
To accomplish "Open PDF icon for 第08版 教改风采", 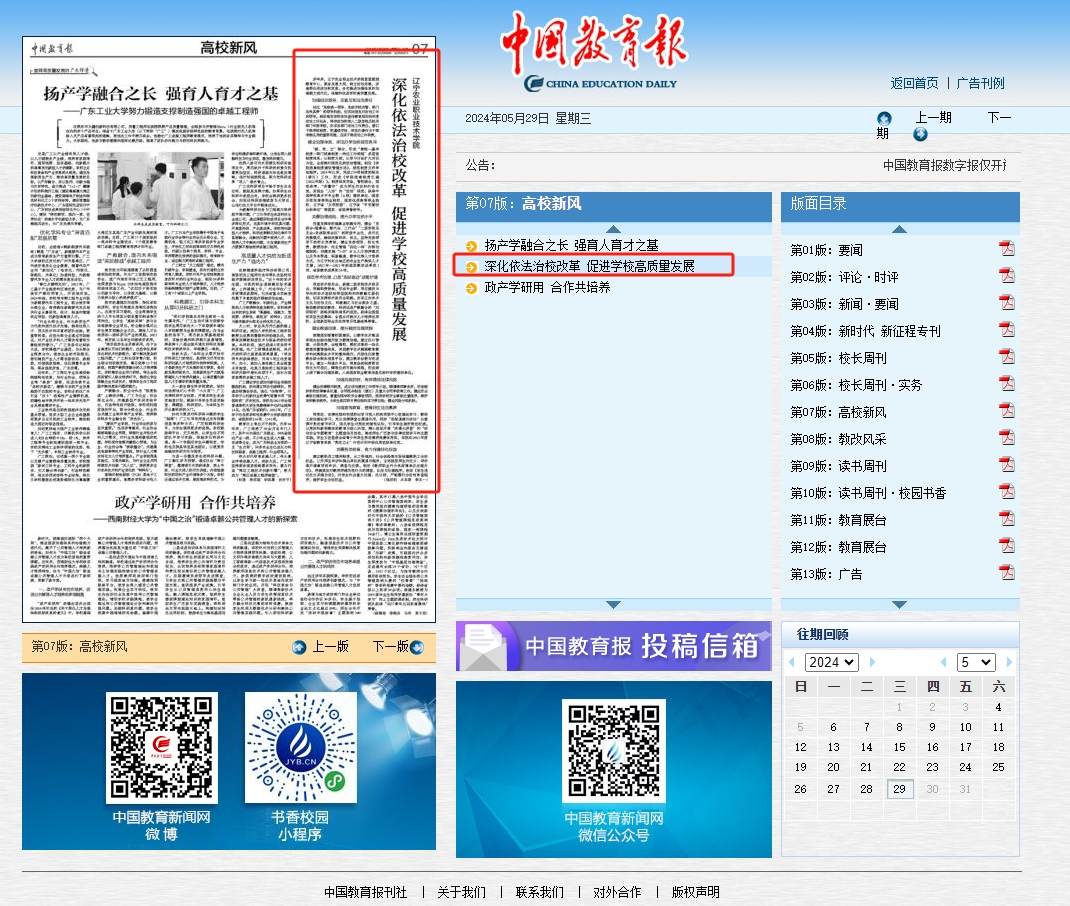I will pos(1007,437).
